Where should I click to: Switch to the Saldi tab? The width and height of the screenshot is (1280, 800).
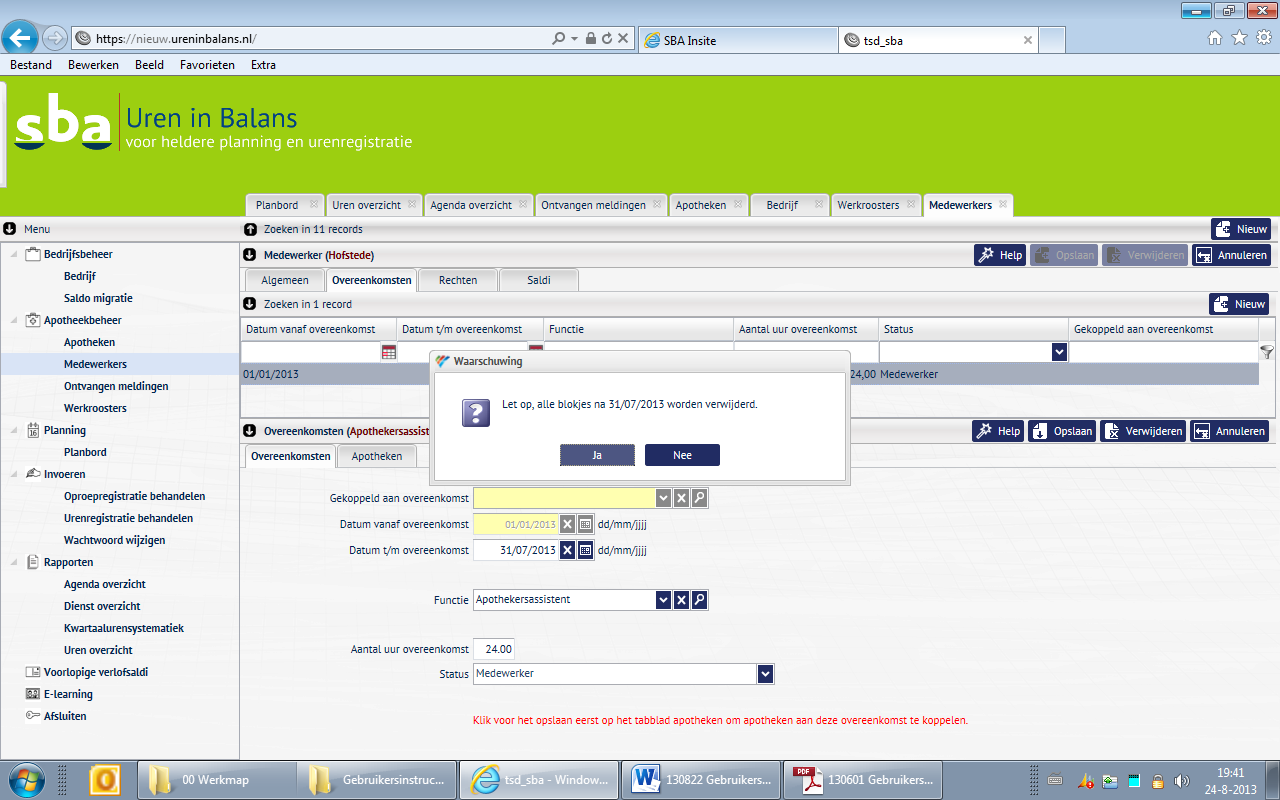(x=539, y=280)
